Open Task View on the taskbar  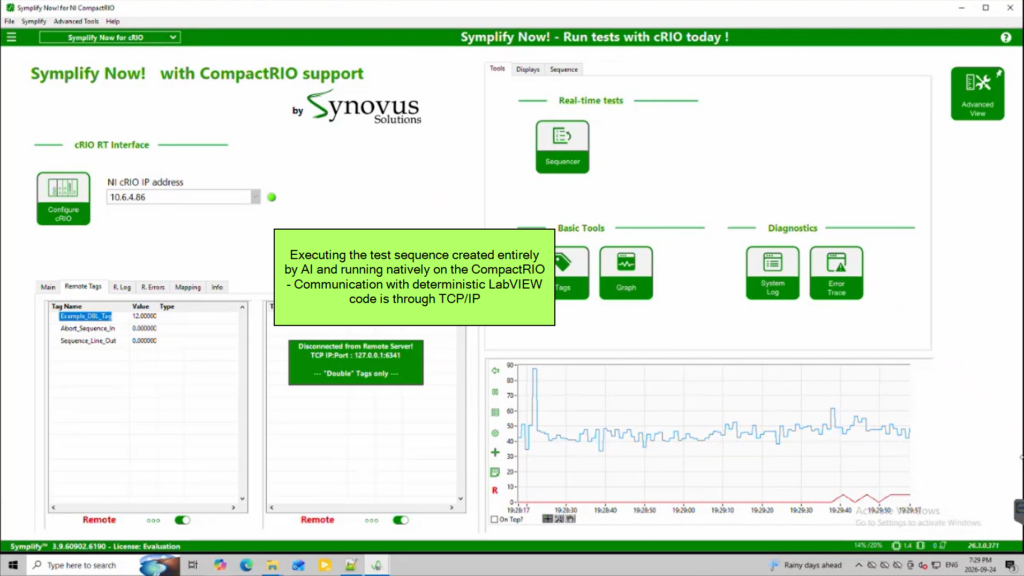point(193,565)
